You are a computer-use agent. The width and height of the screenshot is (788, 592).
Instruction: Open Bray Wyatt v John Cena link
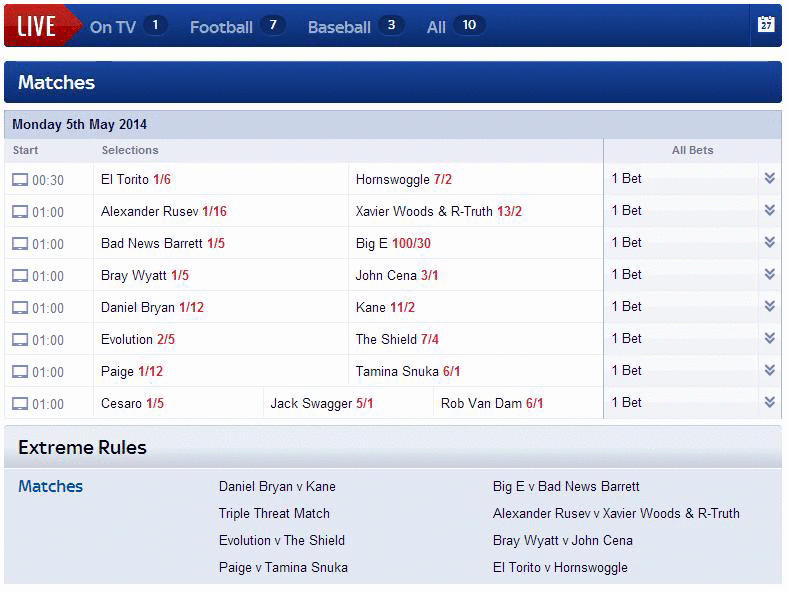(x=563, y=541)
